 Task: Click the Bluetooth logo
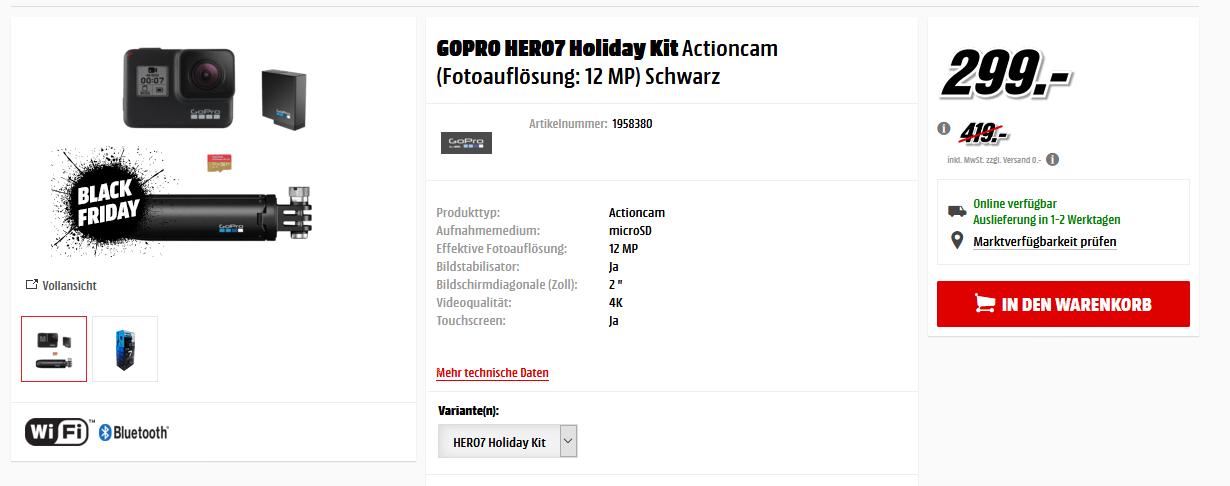[134, 433]
